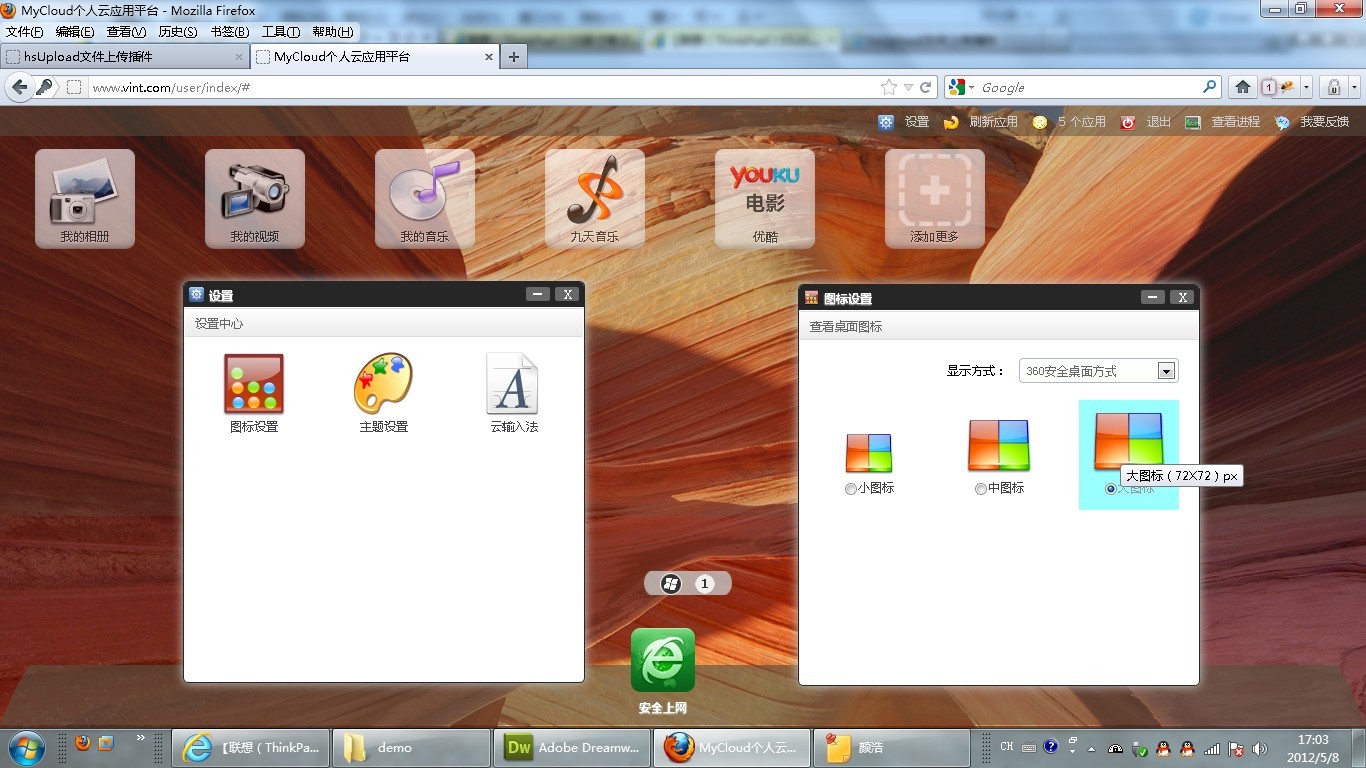Open the 文件 menu

(25, 32)
